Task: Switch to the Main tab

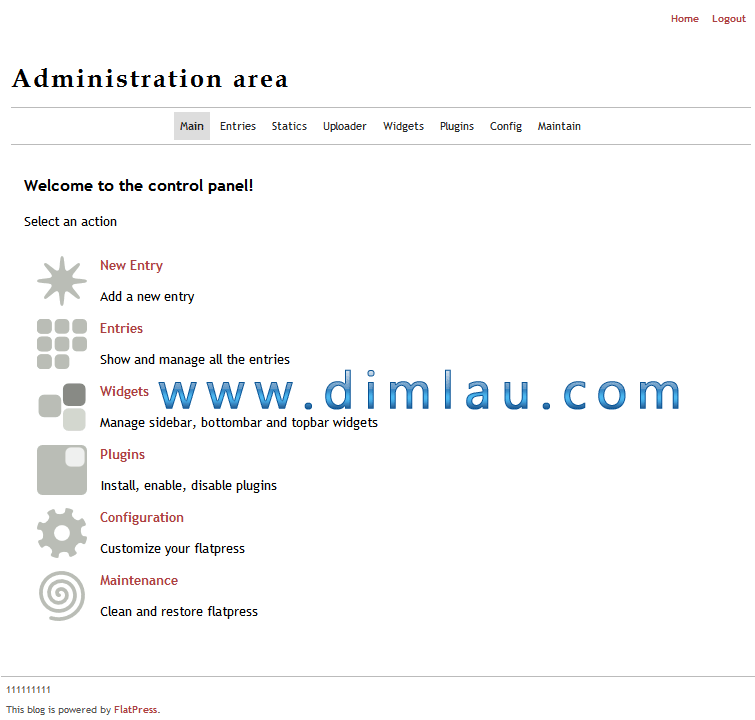Action: (191, 126)
